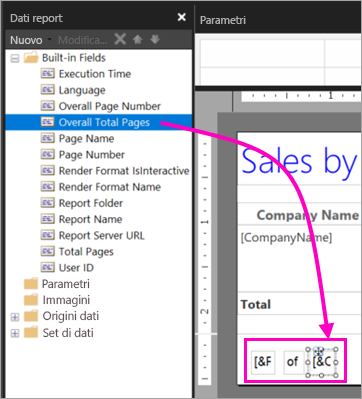Select User ID field
The width and height of the screenshot is (362, 399).
(x=76, y=268)
